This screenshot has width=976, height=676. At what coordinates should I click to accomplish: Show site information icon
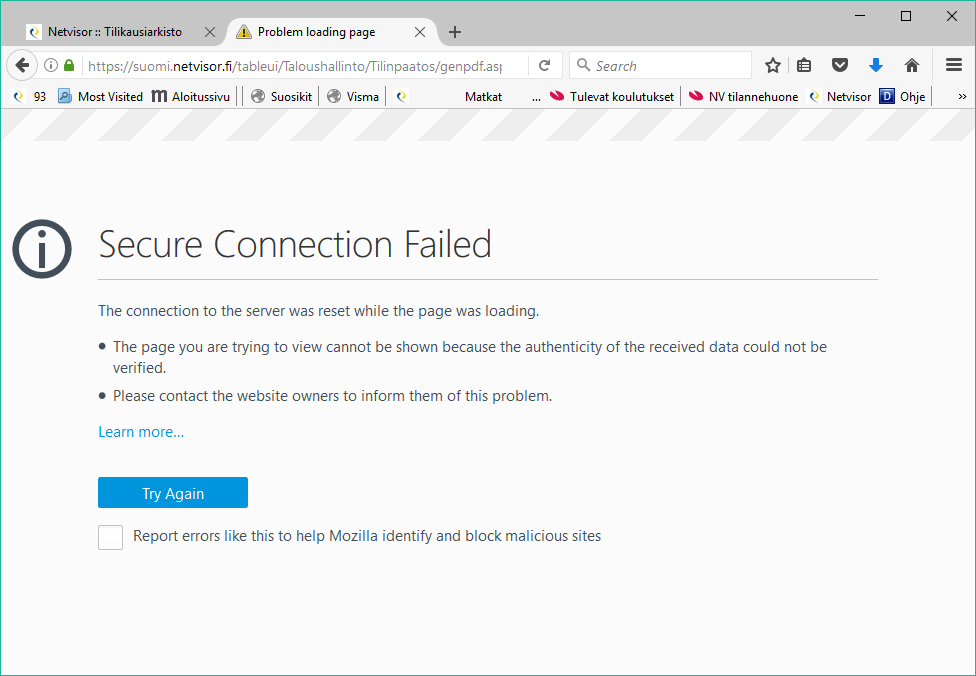51,66
